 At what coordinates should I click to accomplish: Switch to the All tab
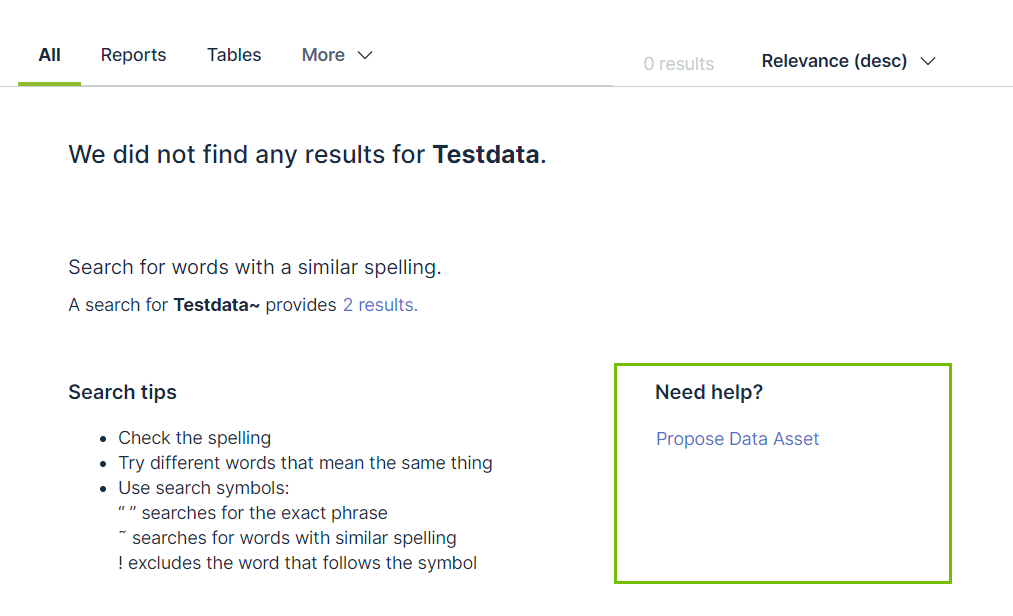[x=49, y=55]
